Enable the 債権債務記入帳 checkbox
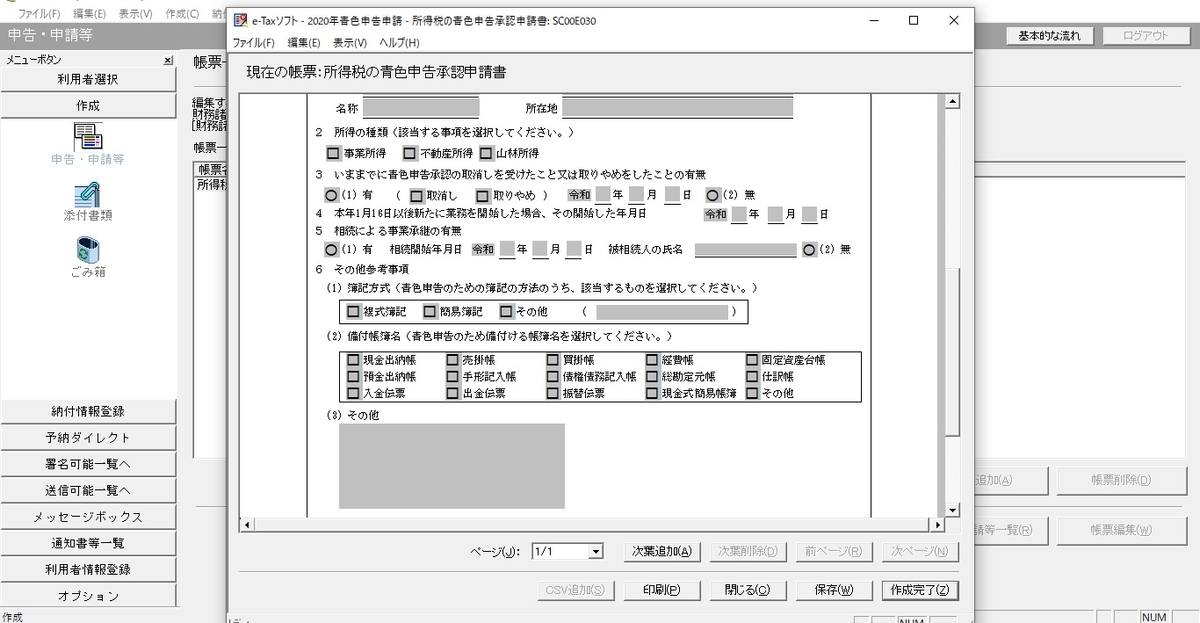Viewport: 1200px width, 623px height. coord(553,377)
